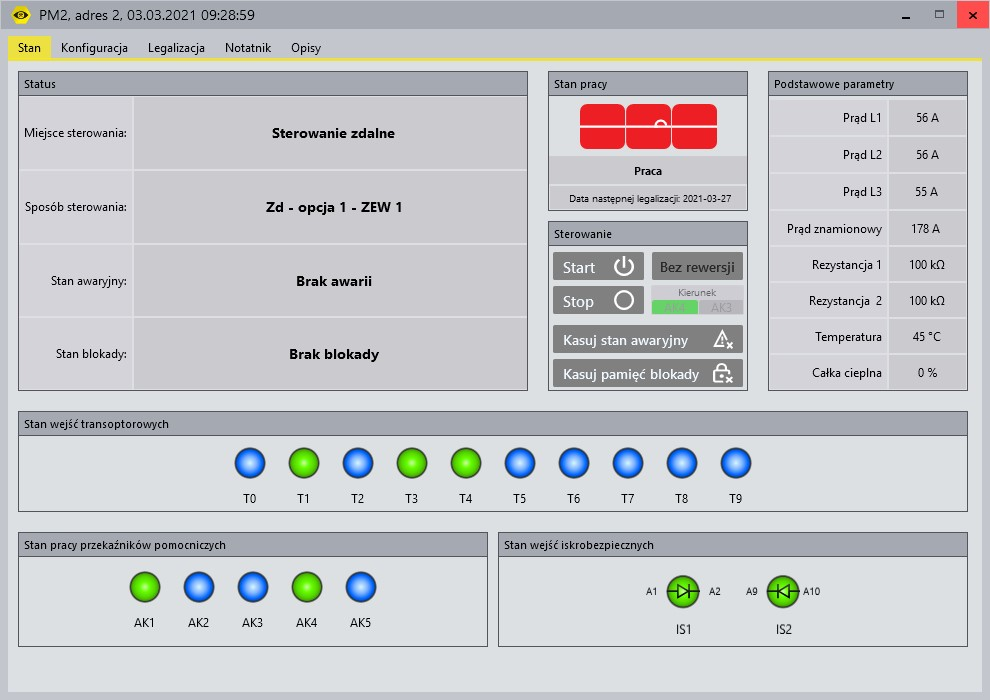Click Temperatura value 45 °C

(926, 336)
